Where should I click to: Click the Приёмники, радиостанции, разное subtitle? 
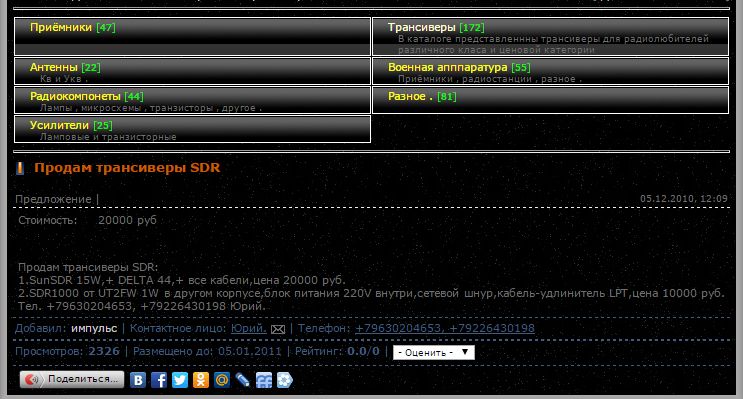point(490,79)
